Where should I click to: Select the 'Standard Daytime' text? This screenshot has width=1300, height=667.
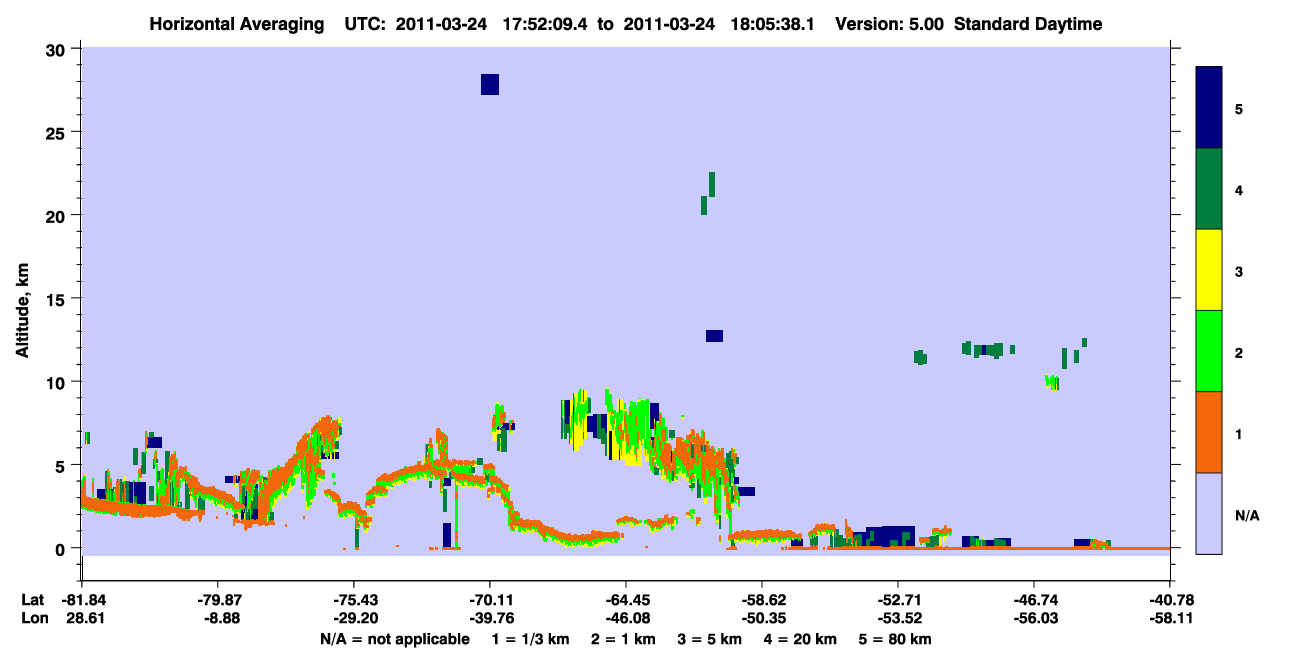coord(1028,24)
